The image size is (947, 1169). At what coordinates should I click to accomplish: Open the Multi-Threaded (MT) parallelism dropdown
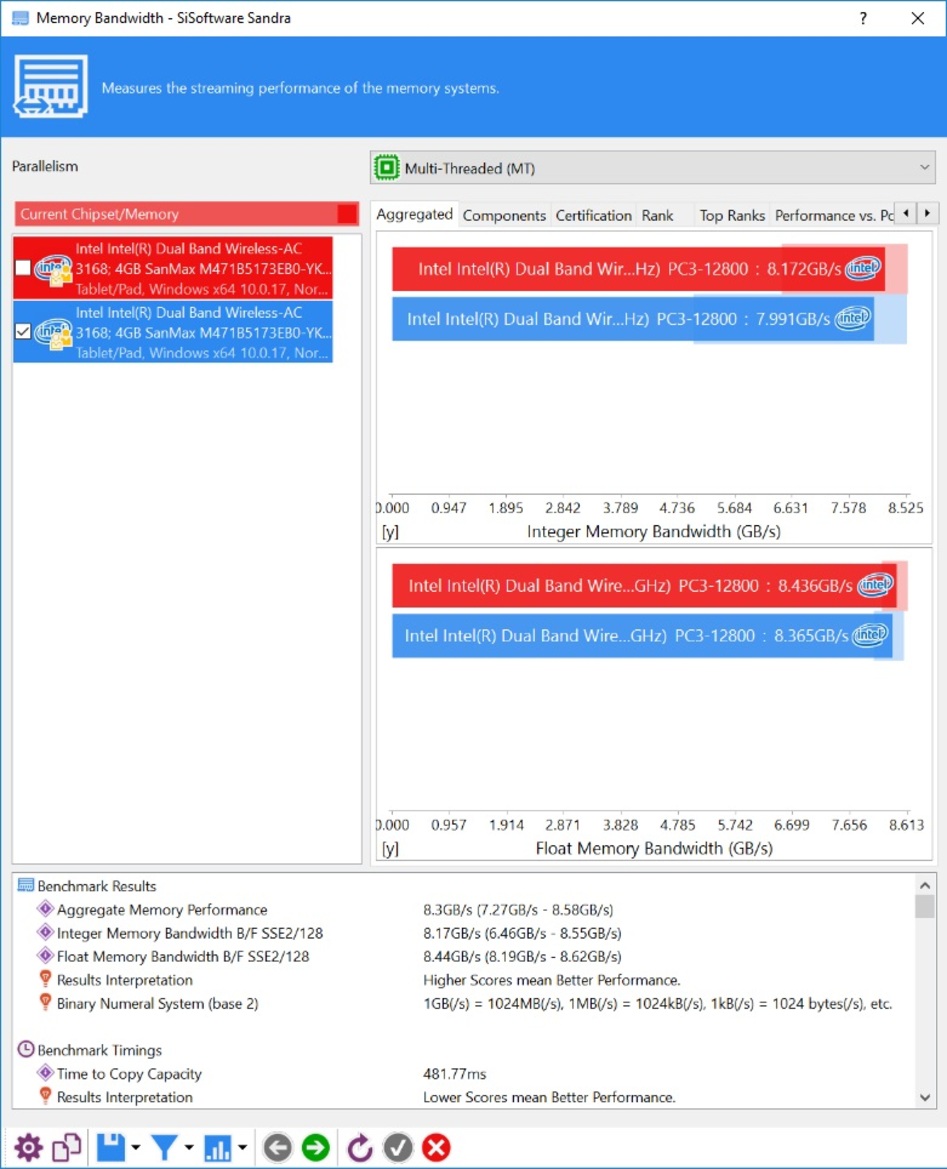tap(652, 168)
